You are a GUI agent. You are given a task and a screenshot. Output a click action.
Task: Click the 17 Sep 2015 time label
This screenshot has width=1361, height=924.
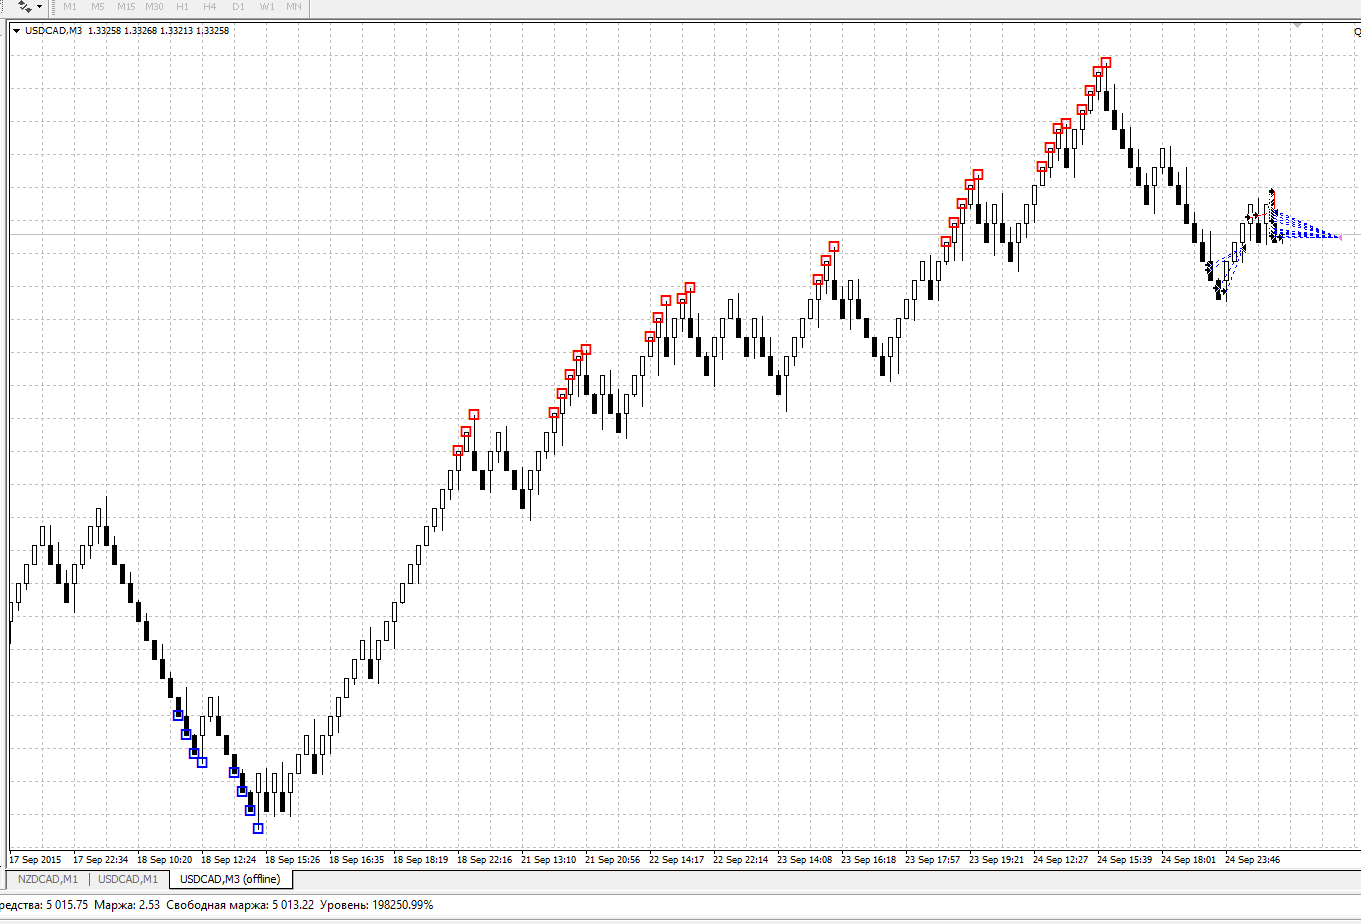pos(35,859)
